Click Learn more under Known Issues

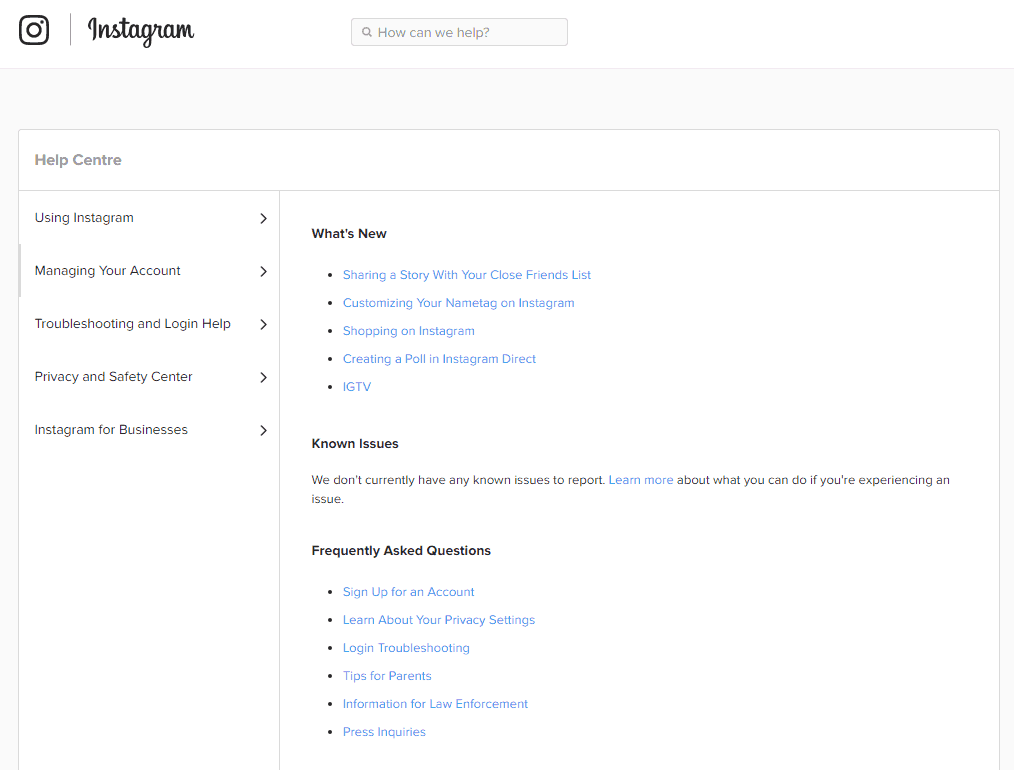coord(641,480)
